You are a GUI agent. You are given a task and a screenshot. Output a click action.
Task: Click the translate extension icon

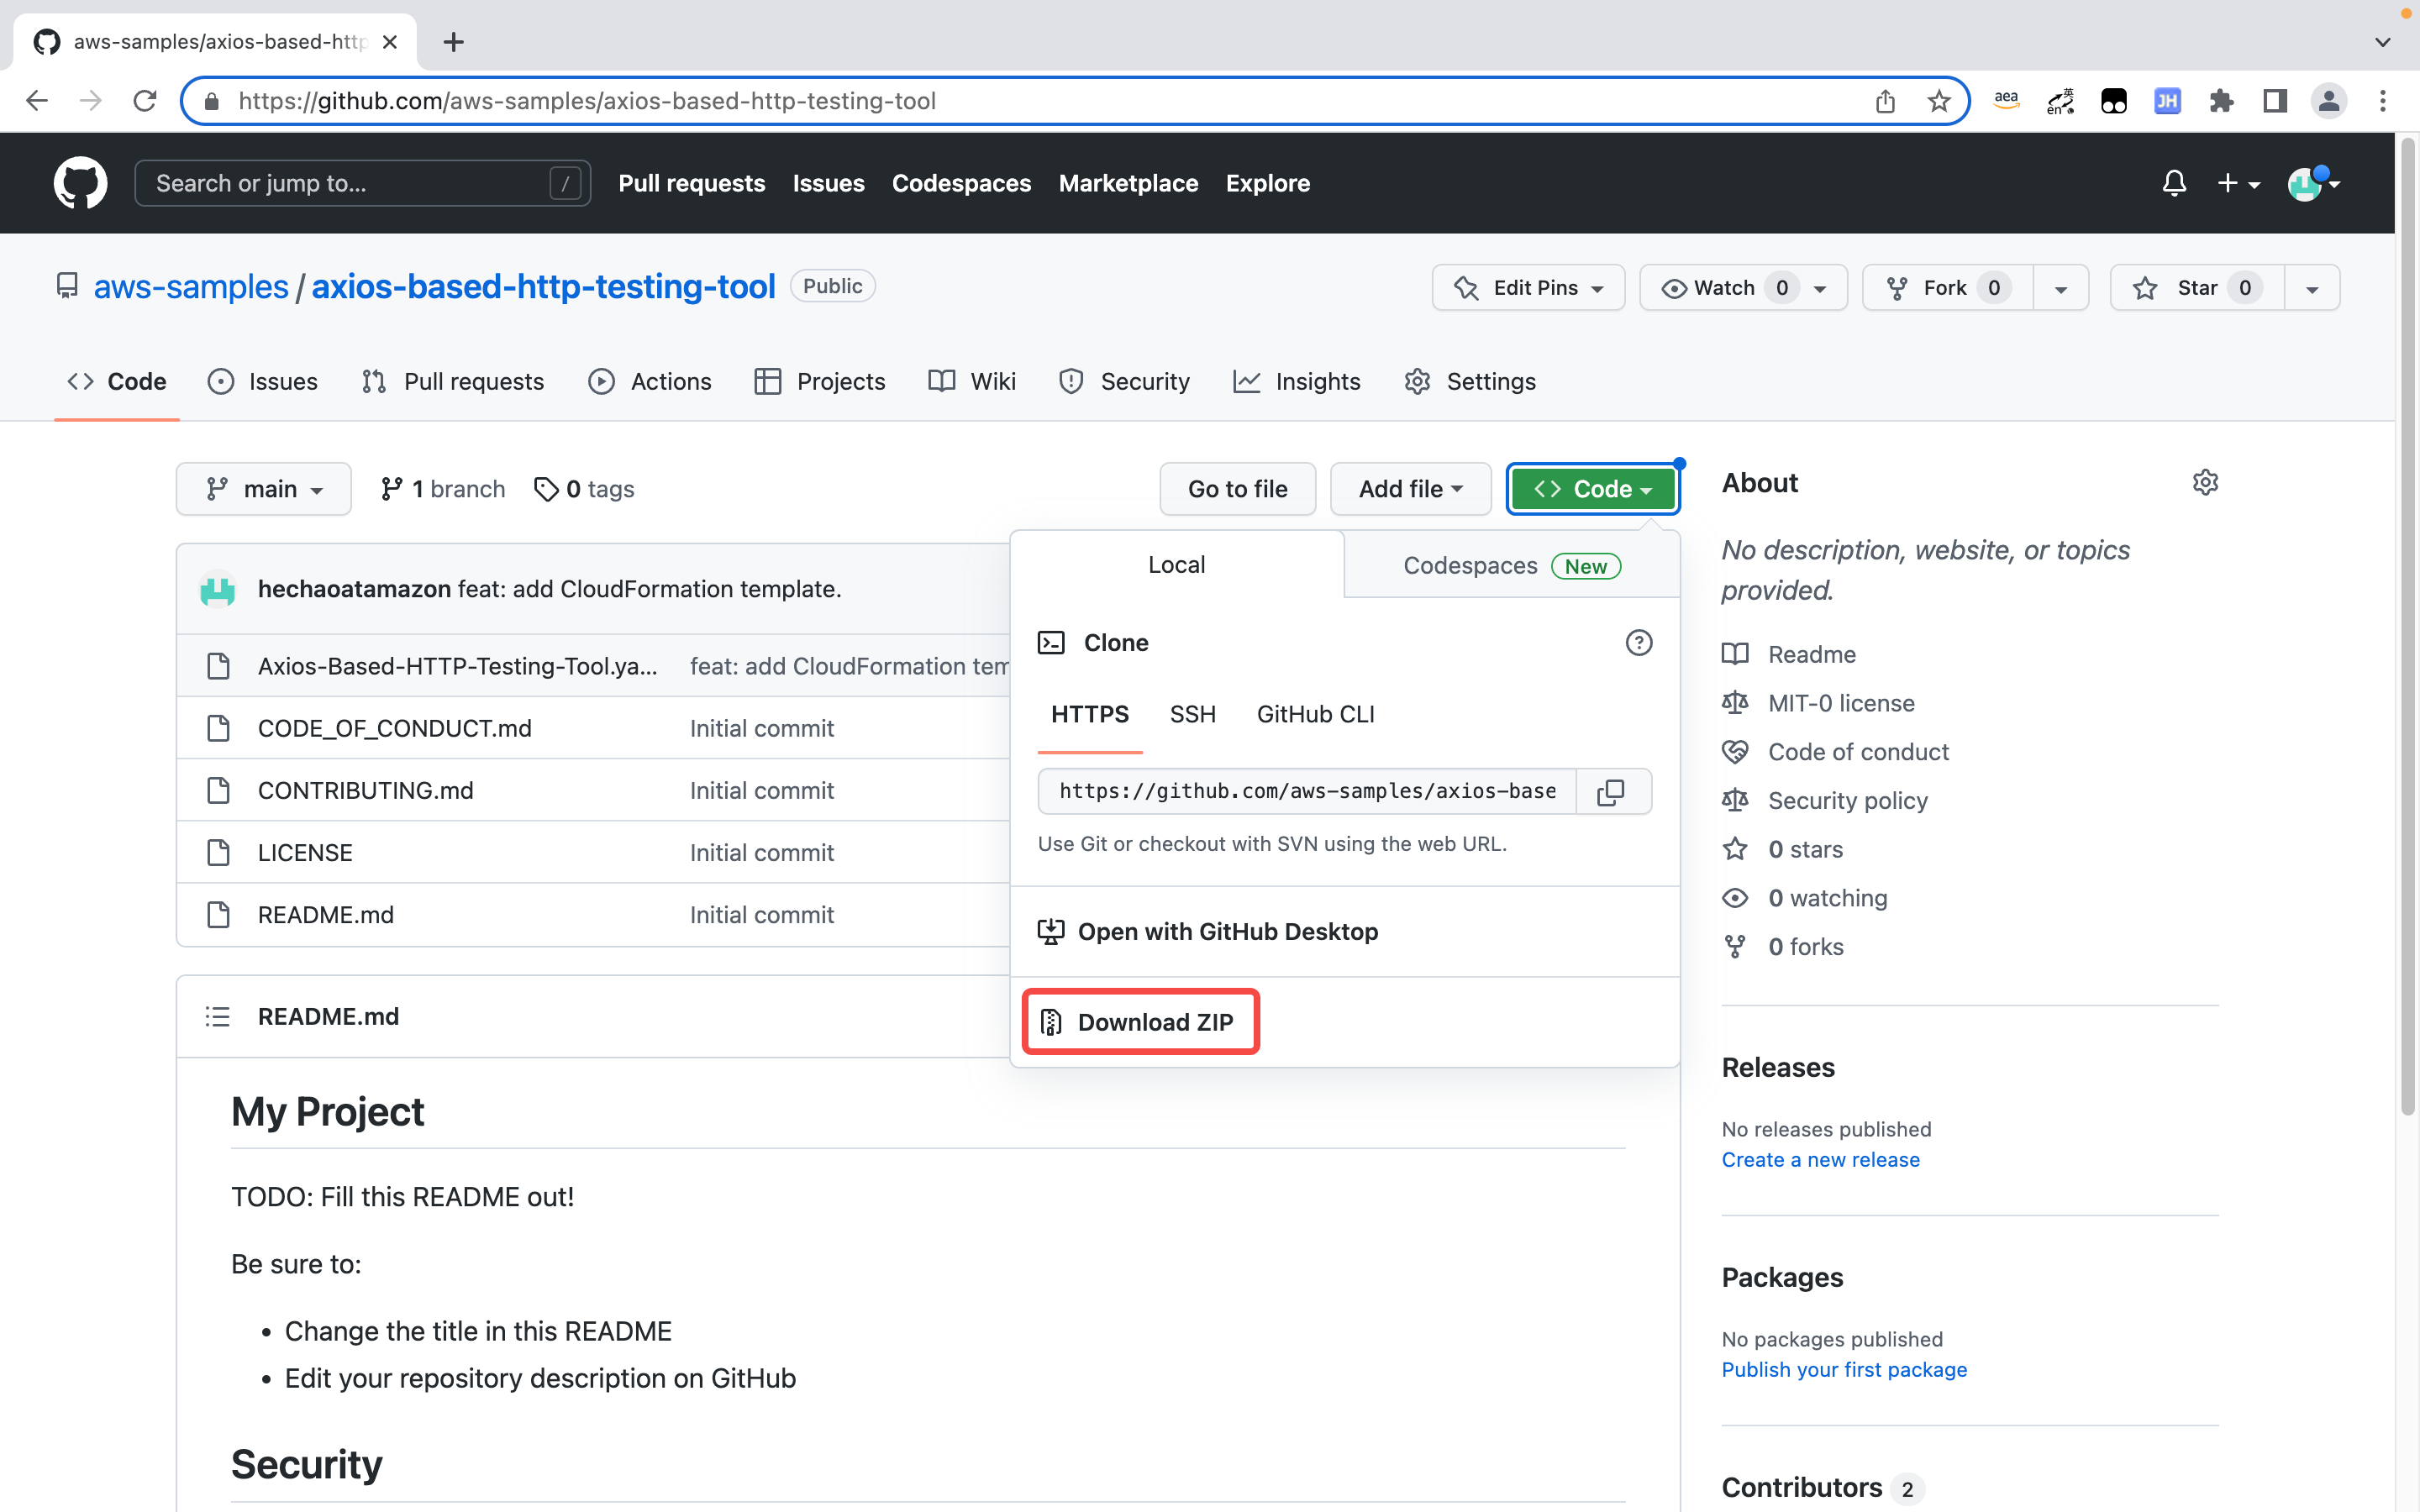coord(2060,101)
